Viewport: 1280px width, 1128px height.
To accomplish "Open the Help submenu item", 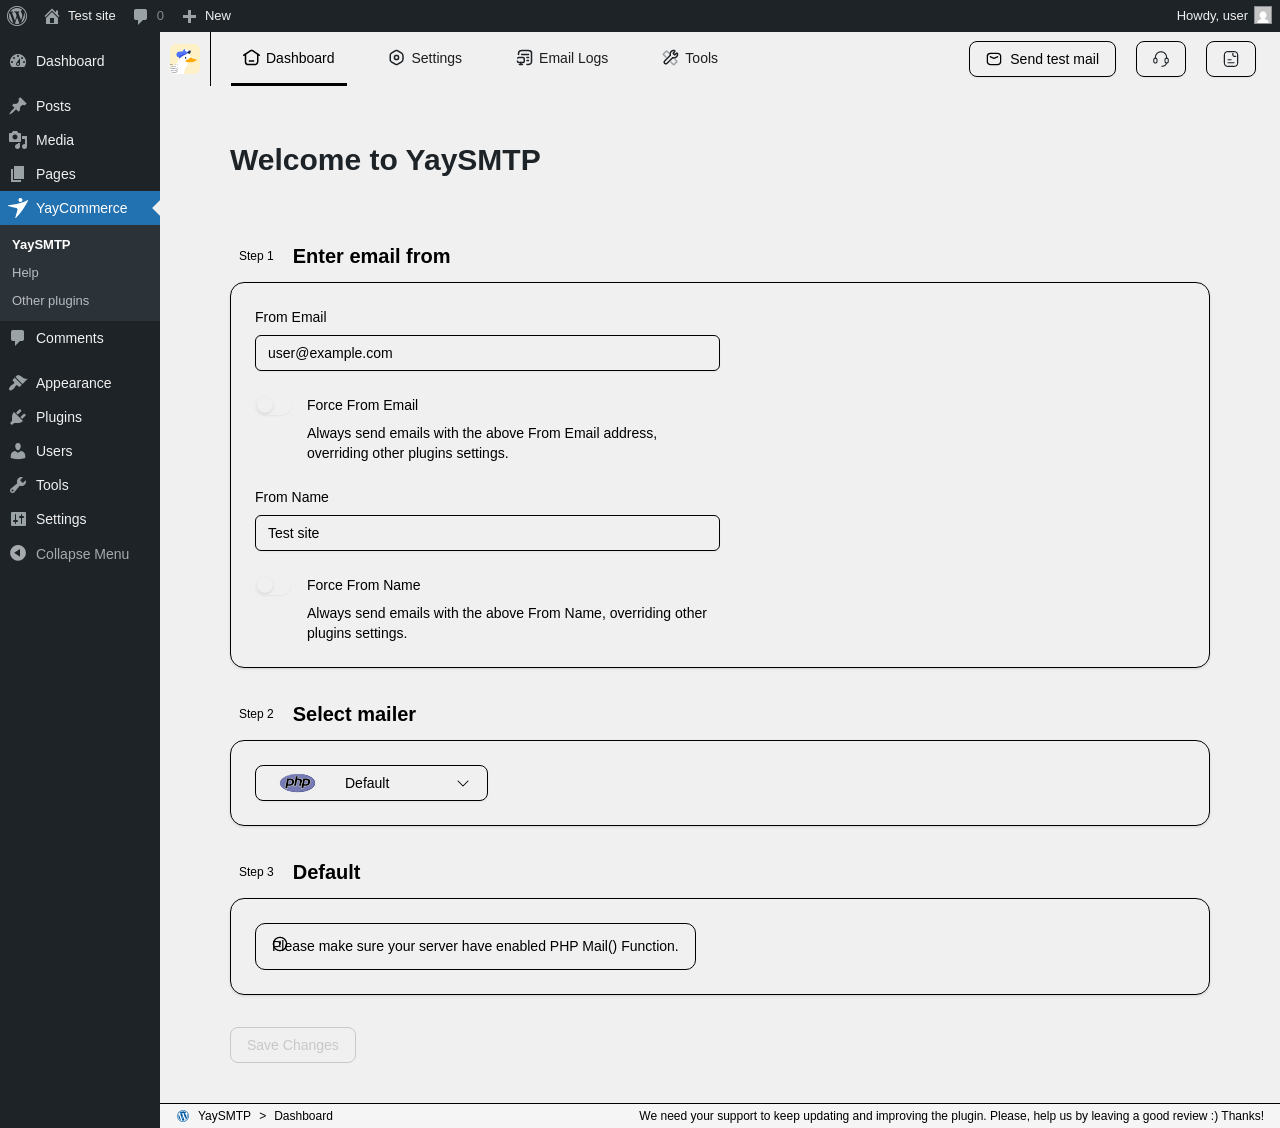I will click(25, 272).
